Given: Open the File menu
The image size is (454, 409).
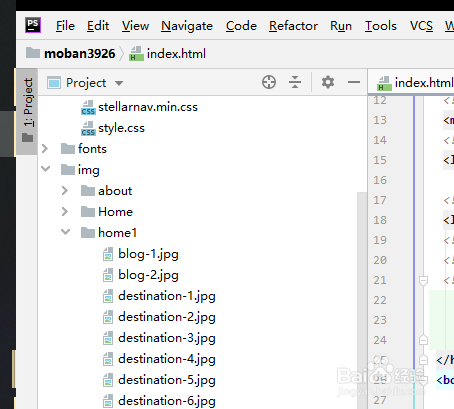Looking at the screenshot, I should [x=65, y=26].
